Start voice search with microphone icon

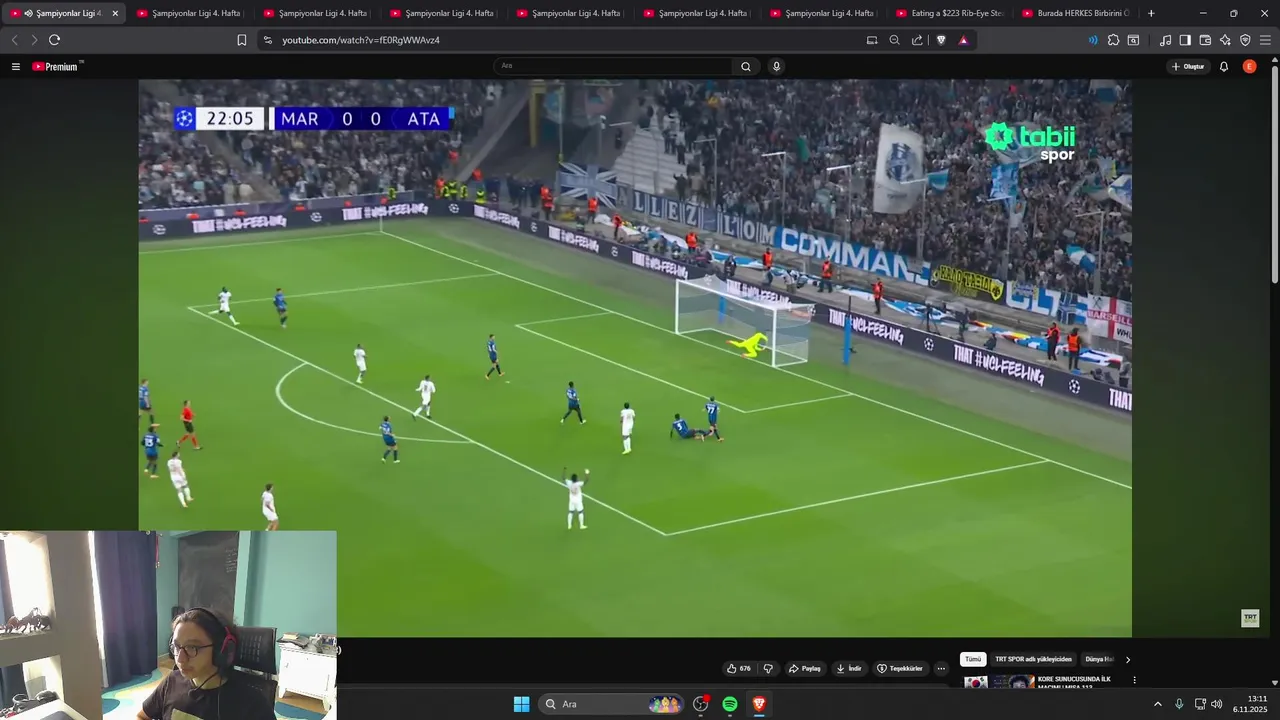pos(776,66)
